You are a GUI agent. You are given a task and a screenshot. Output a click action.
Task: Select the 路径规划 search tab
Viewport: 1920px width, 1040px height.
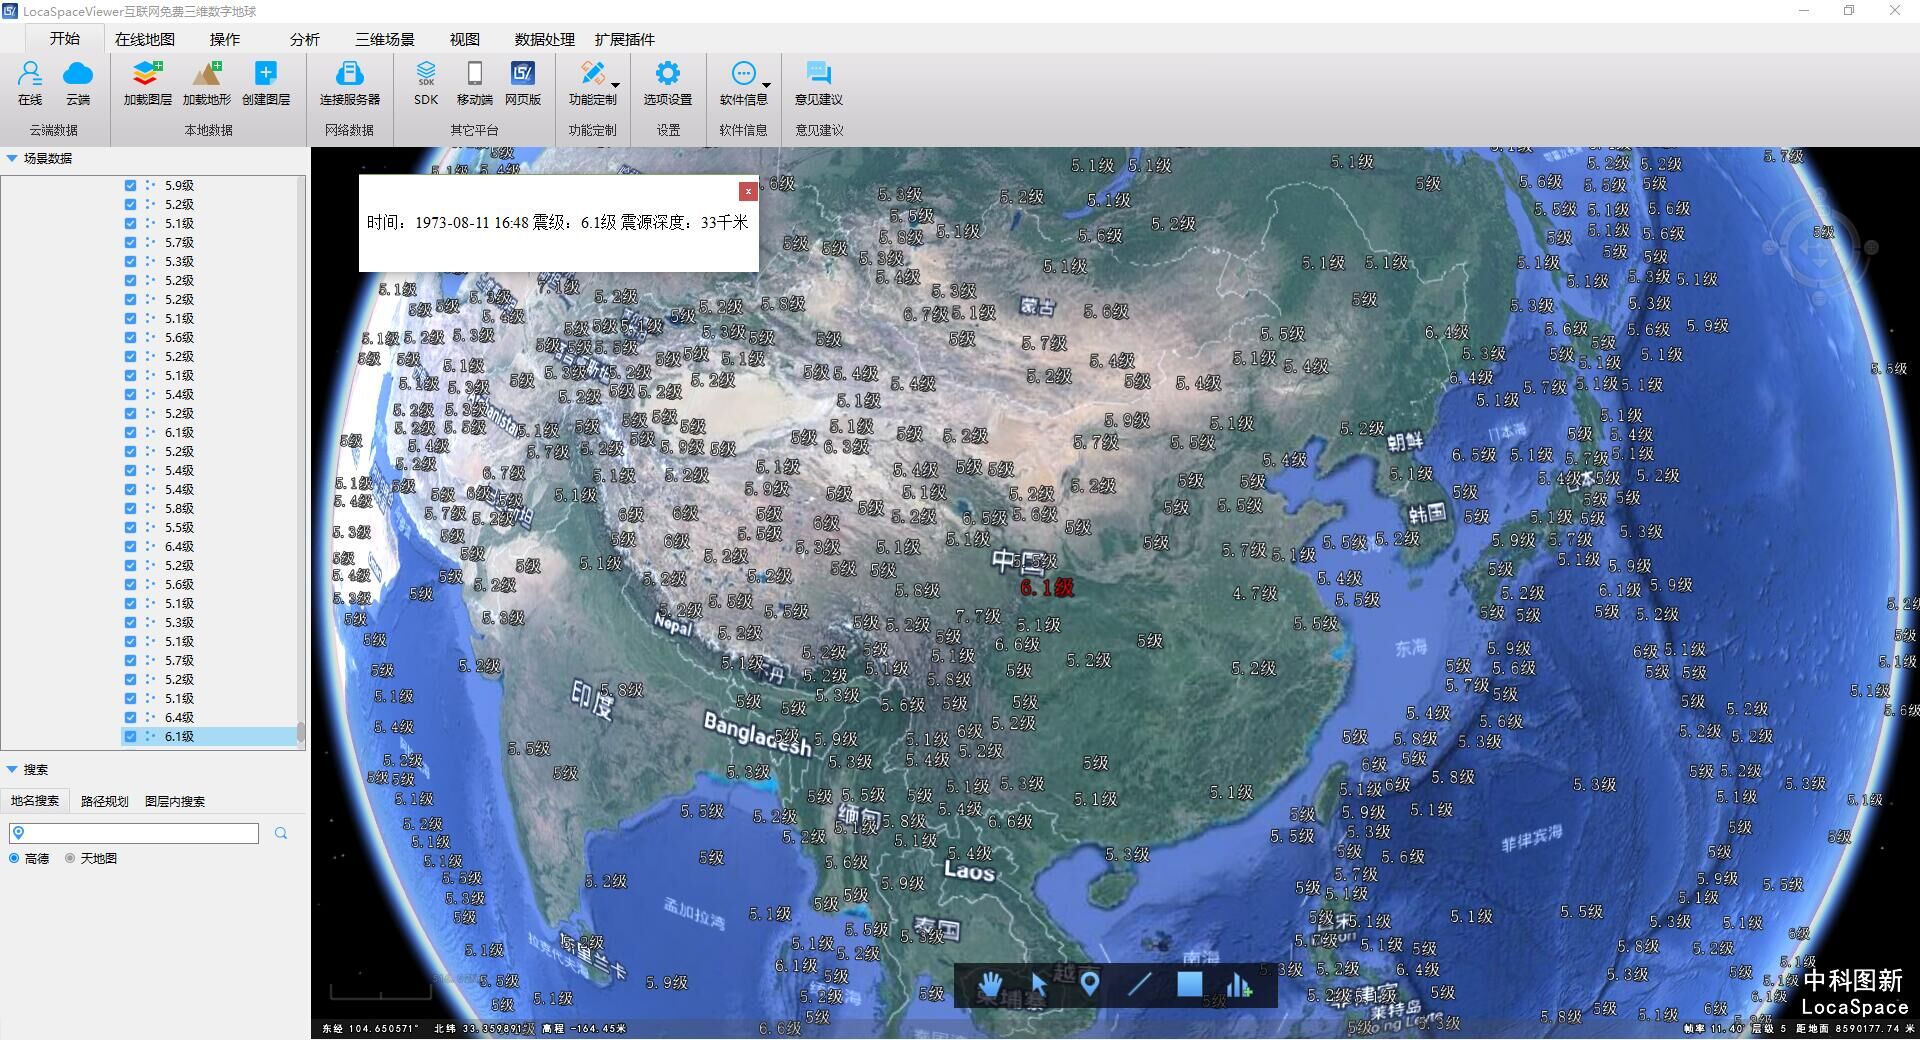click(105, 801)
